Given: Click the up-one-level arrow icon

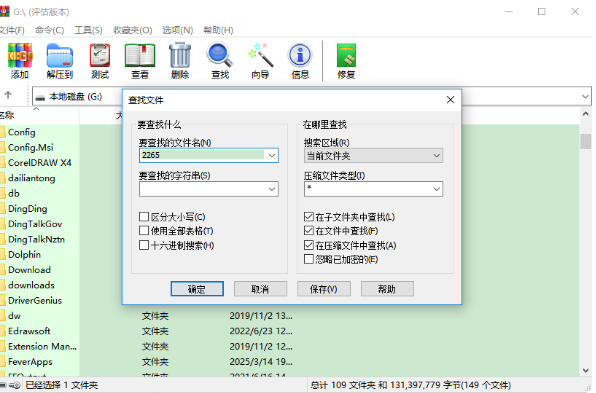Looking at the screenshot, I should 8,95.
